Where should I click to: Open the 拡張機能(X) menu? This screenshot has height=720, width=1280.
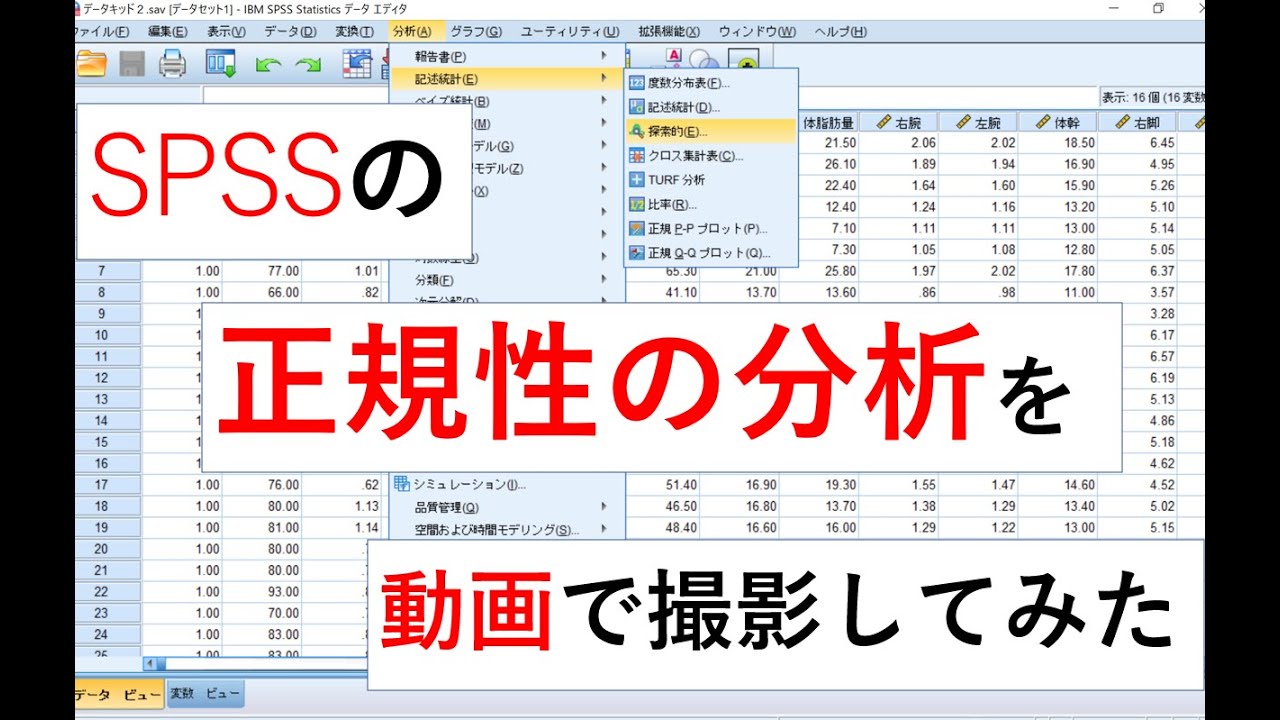(669, 32)
